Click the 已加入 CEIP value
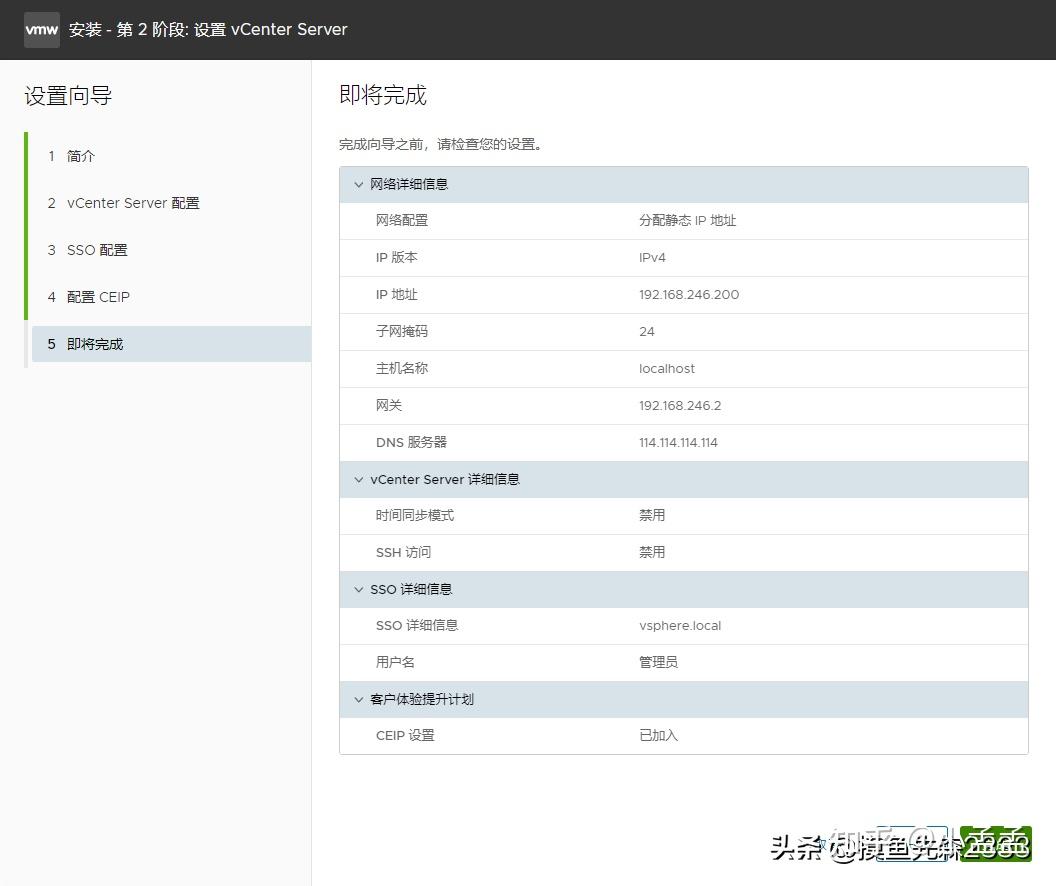The image size is (1056, 886). tap(658, 736)
